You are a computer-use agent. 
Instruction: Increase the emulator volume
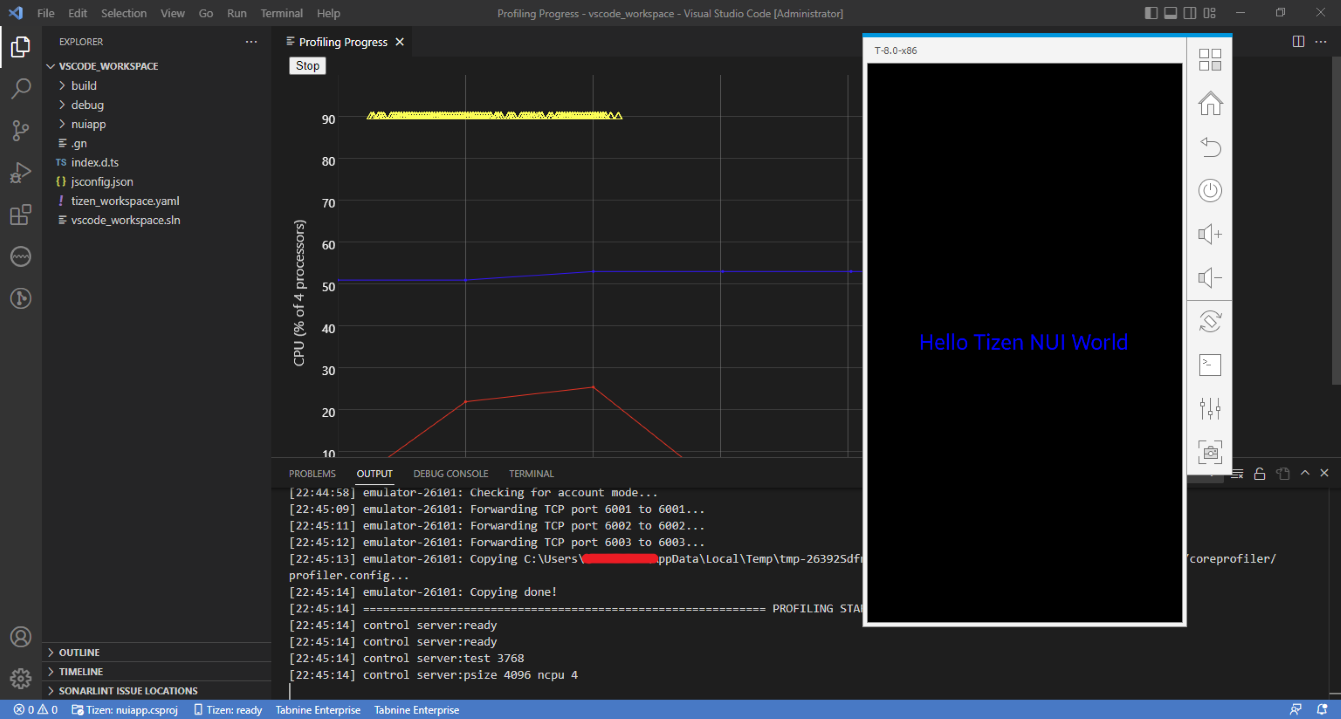1210,234
